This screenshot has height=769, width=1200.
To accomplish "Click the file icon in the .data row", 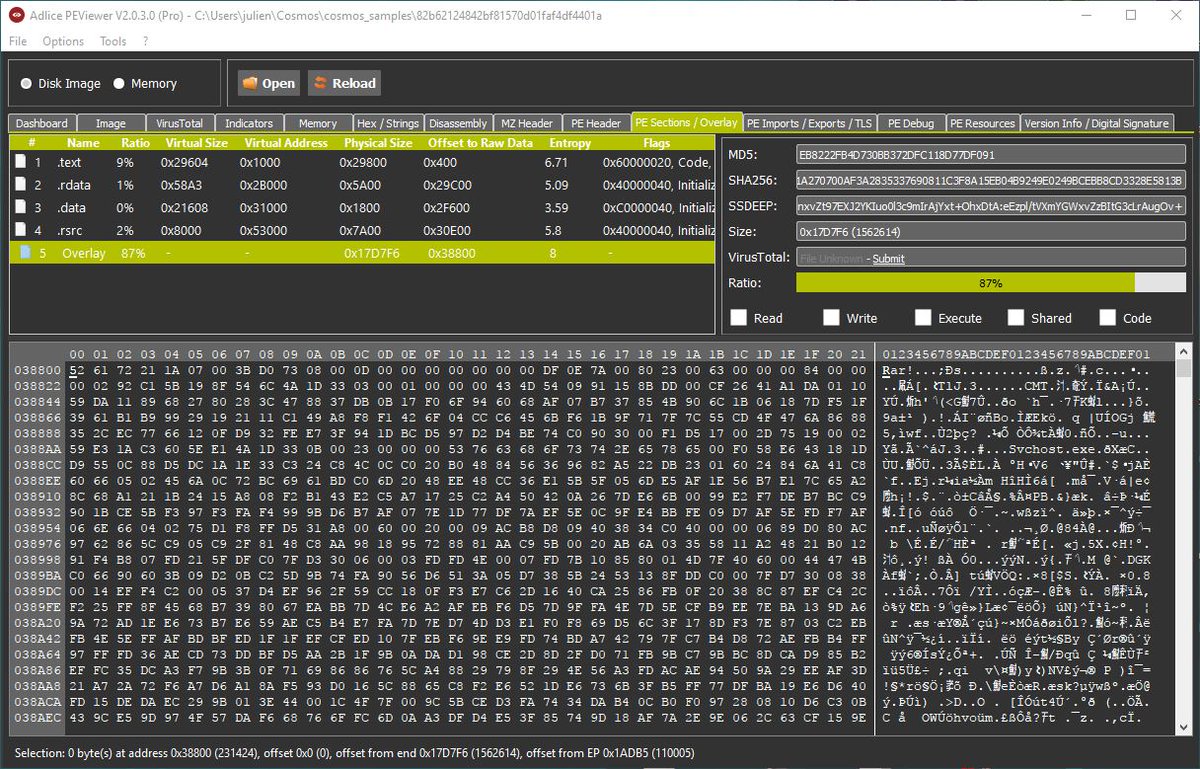I will tap(23, 208).
